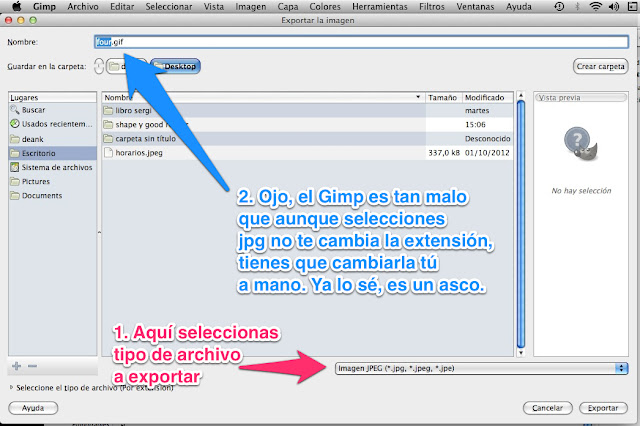Click the volume speaker icon

pos(614,7)
